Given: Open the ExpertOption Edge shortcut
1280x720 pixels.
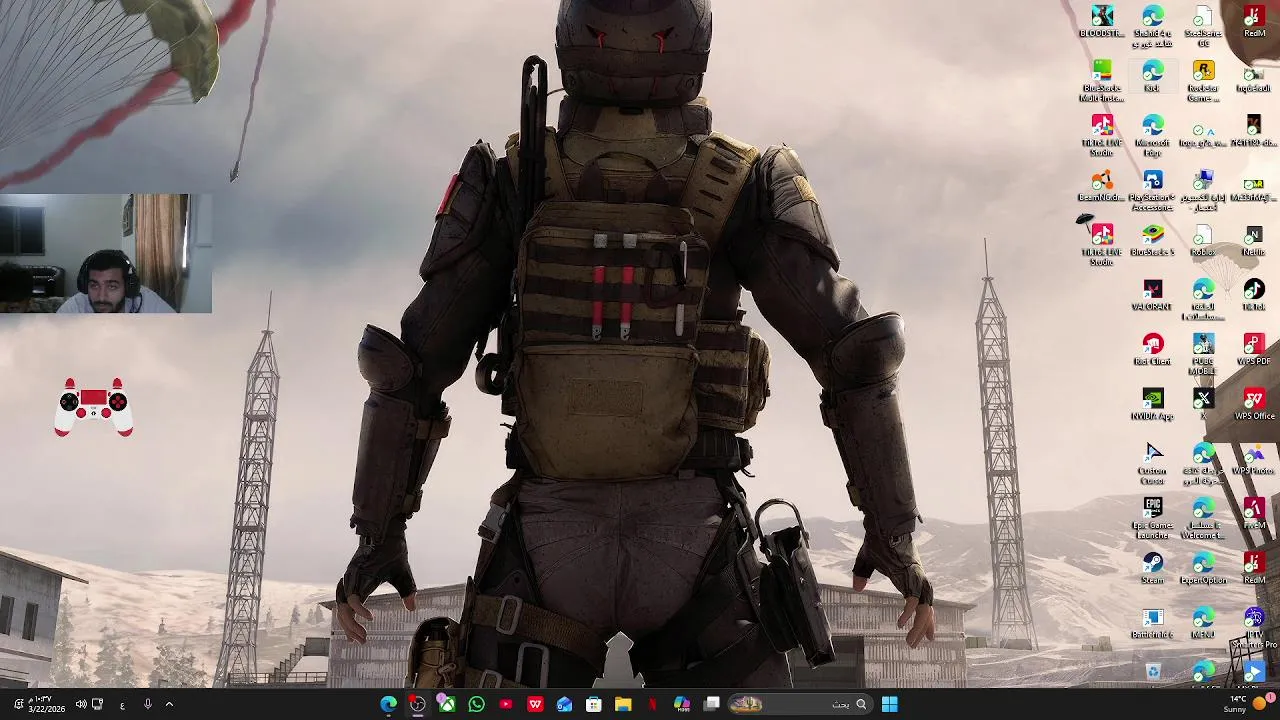Looking at the screenshot, I should pyautogui.click(x=1203, y=568).
